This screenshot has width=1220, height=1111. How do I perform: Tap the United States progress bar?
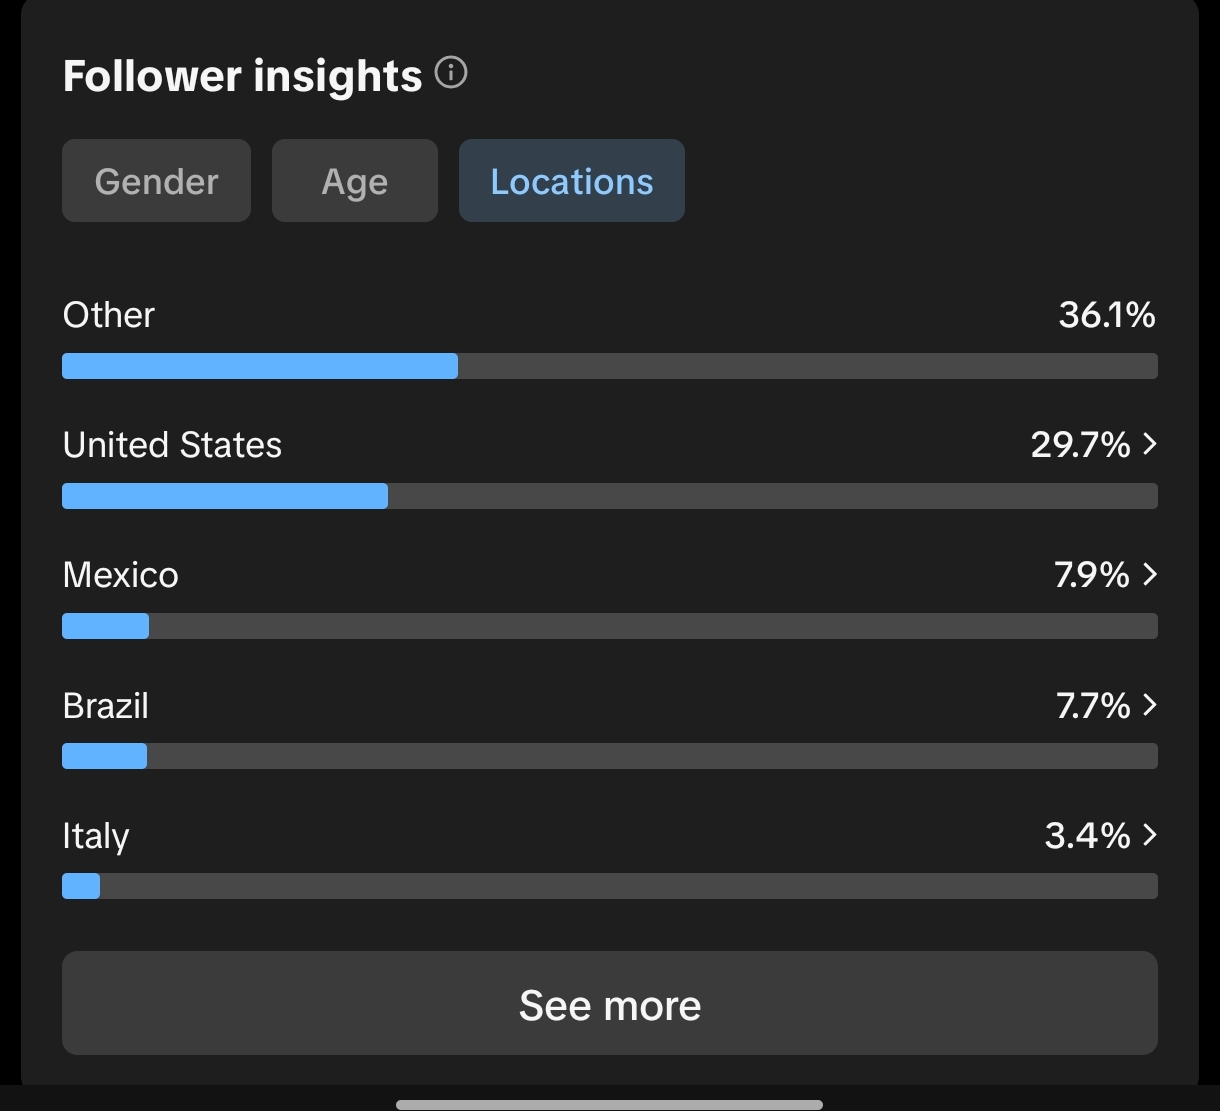[609, 496]
